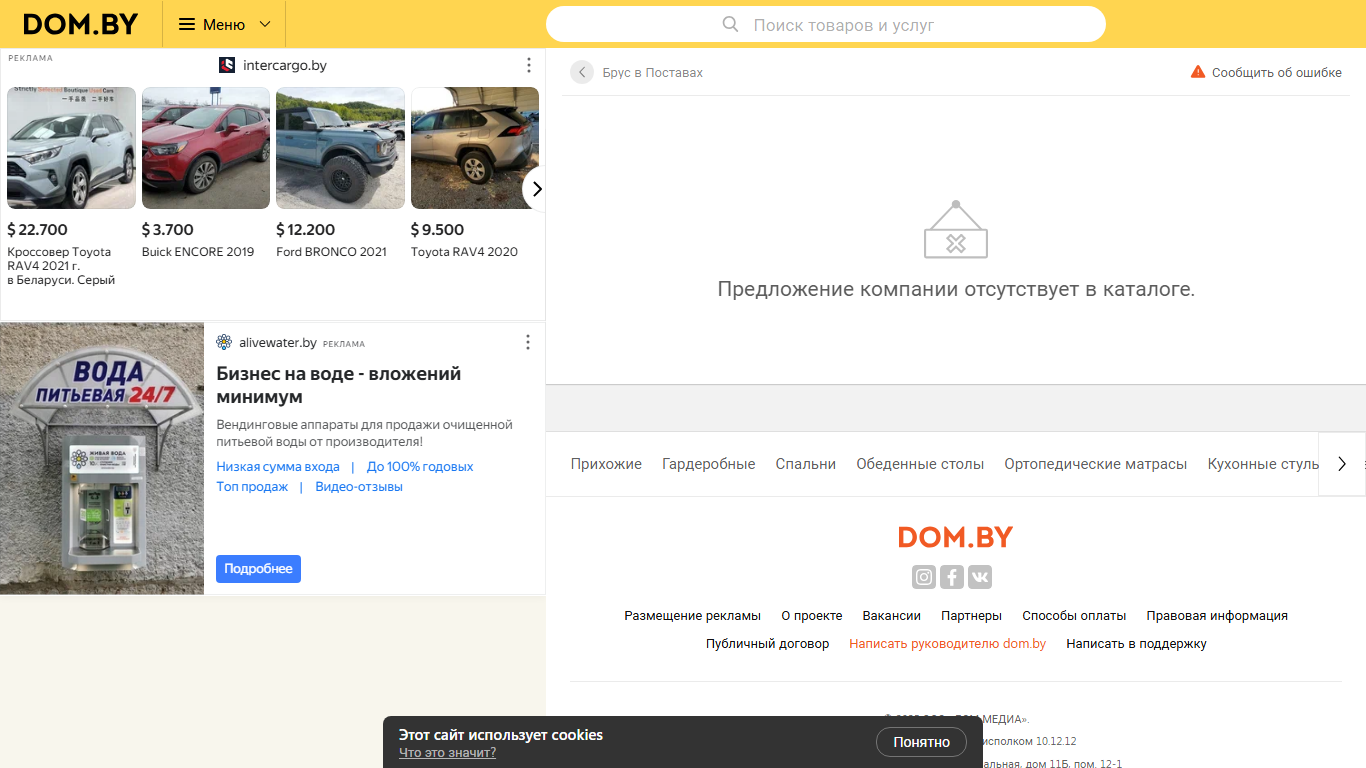1366x768 pixels.
Task: Select the Гардеробные category tab
Action: coord(709,464)
